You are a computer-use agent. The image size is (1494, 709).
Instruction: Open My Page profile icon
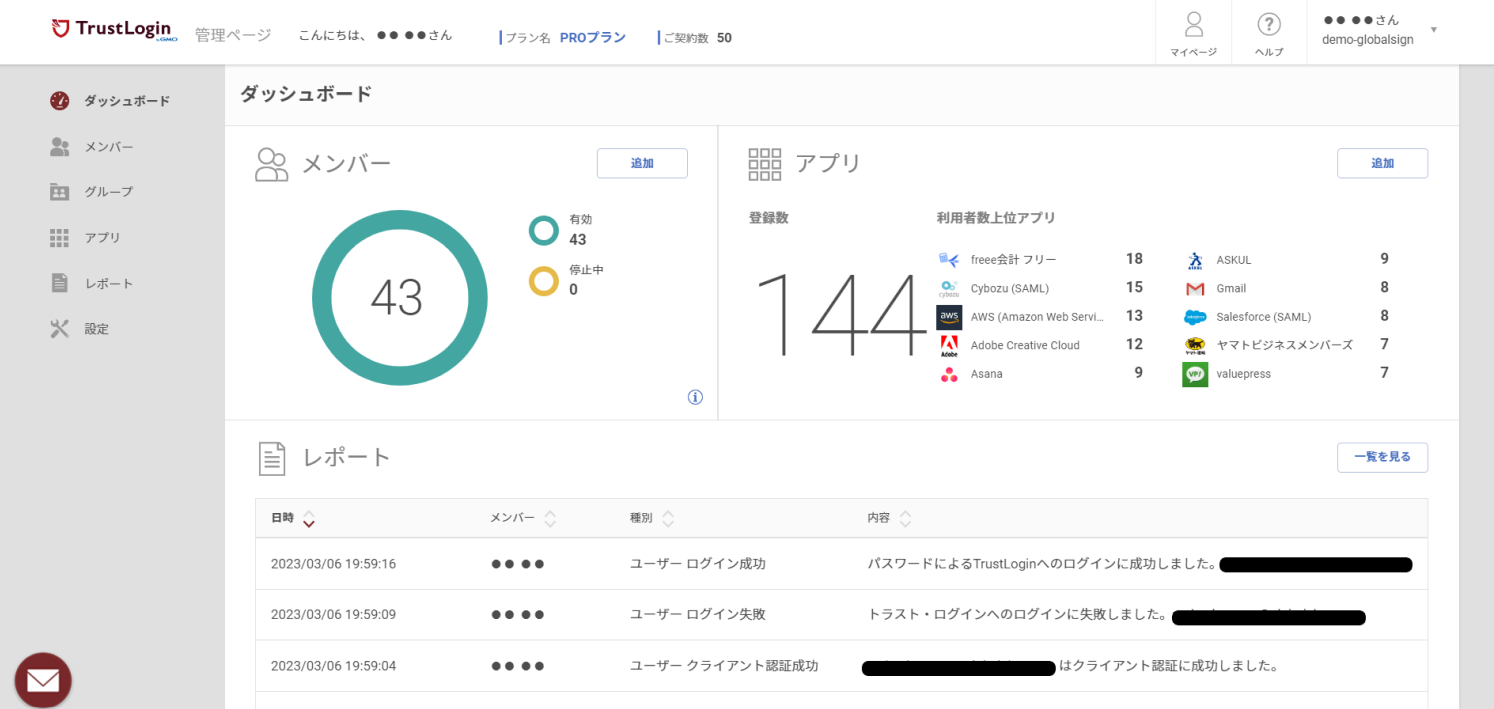coord(1193,25)
